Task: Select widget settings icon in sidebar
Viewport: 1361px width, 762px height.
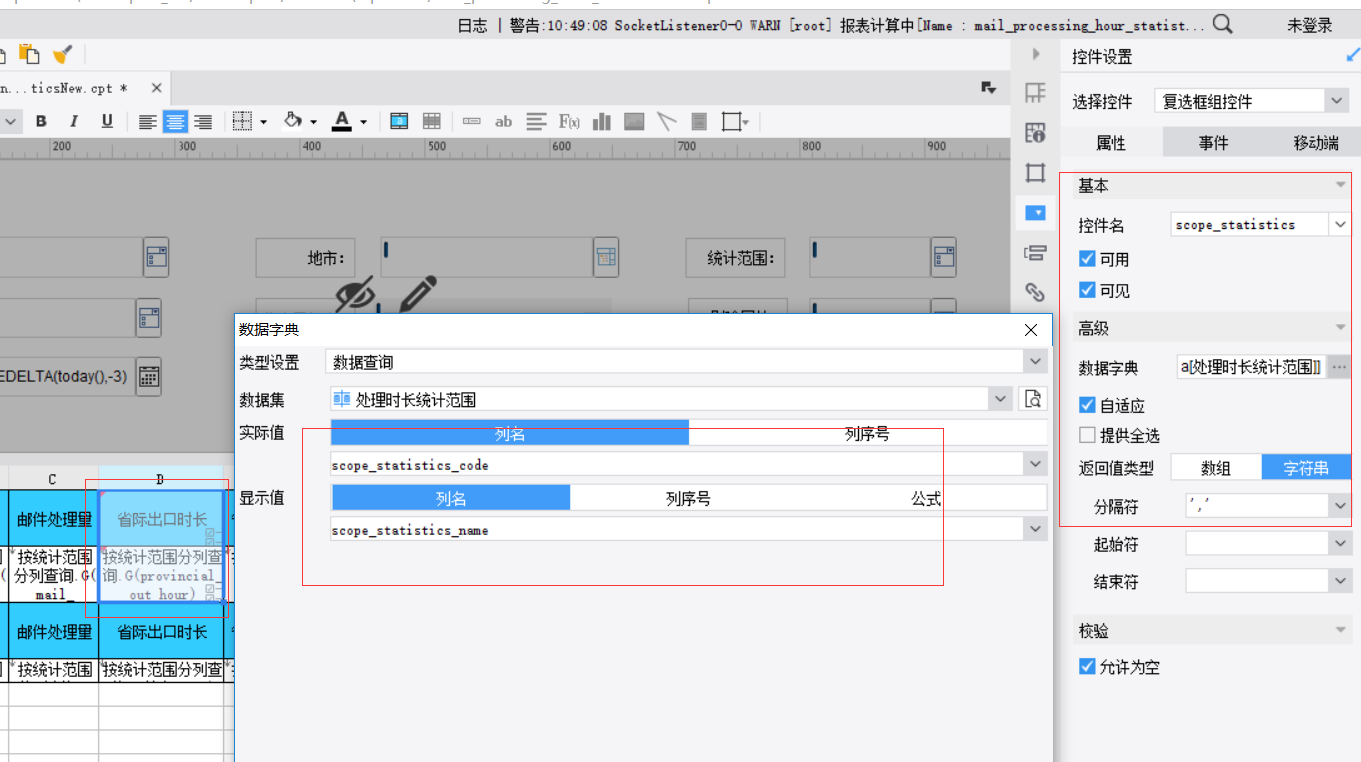Action: pyautogui.click(x=1035, y=212)
